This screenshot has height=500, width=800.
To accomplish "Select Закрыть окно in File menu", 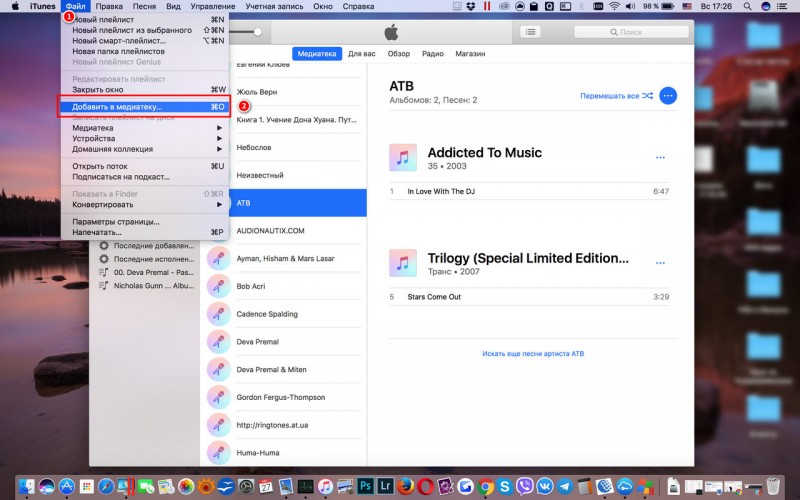I will [x=145, y=90].
